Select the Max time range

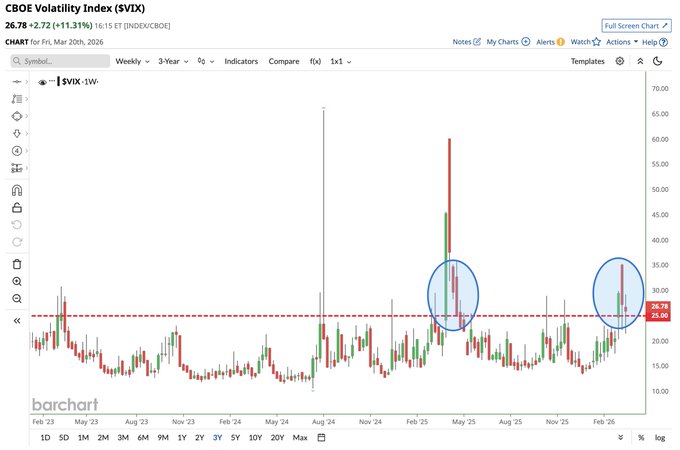click(x=300, y=437)
